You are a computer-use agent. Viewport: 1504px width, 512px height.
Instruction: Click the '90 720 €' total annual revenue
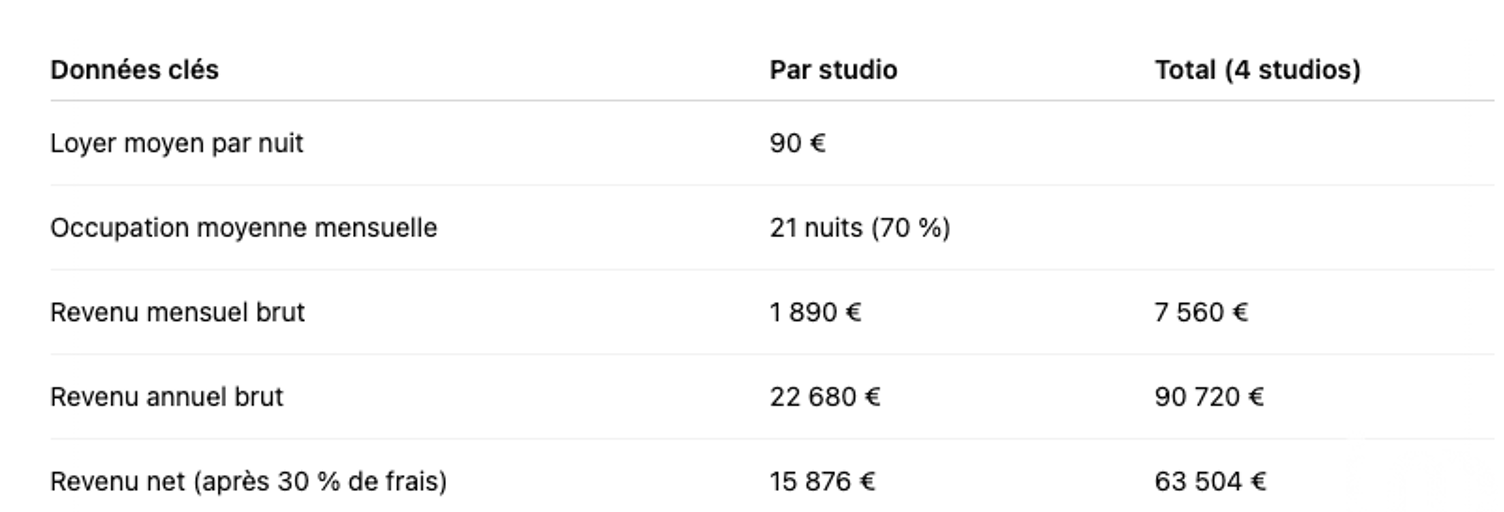(1209, 397)
